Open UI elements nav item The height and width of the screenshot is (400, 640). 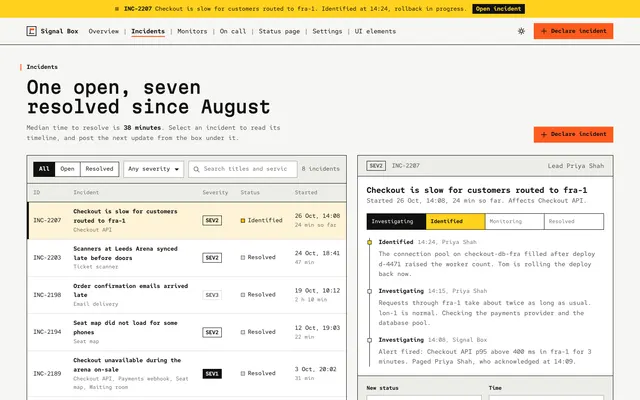[375, 31]
